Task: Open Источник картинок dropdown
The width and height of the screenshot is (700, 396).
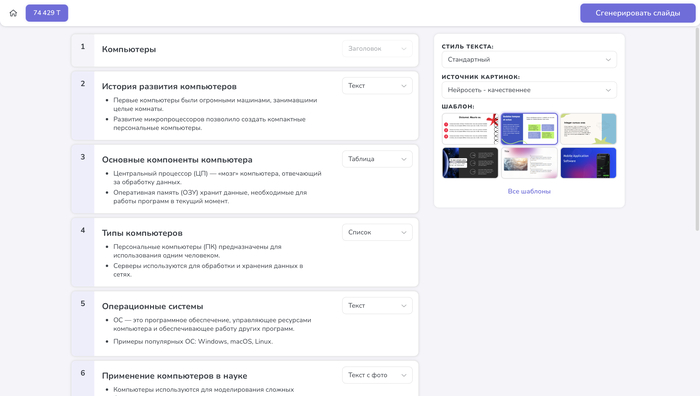Action: (x=529, y=90)
